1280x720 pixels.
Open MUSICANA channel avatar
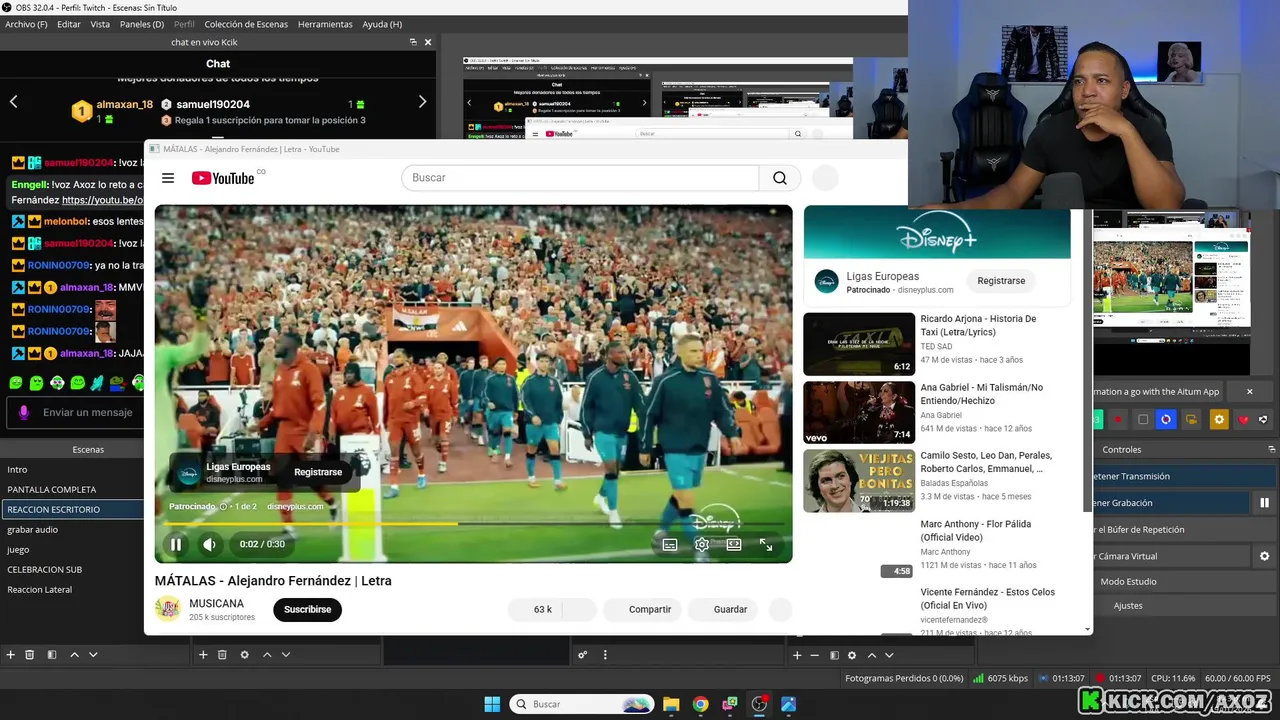click(168, 609)
